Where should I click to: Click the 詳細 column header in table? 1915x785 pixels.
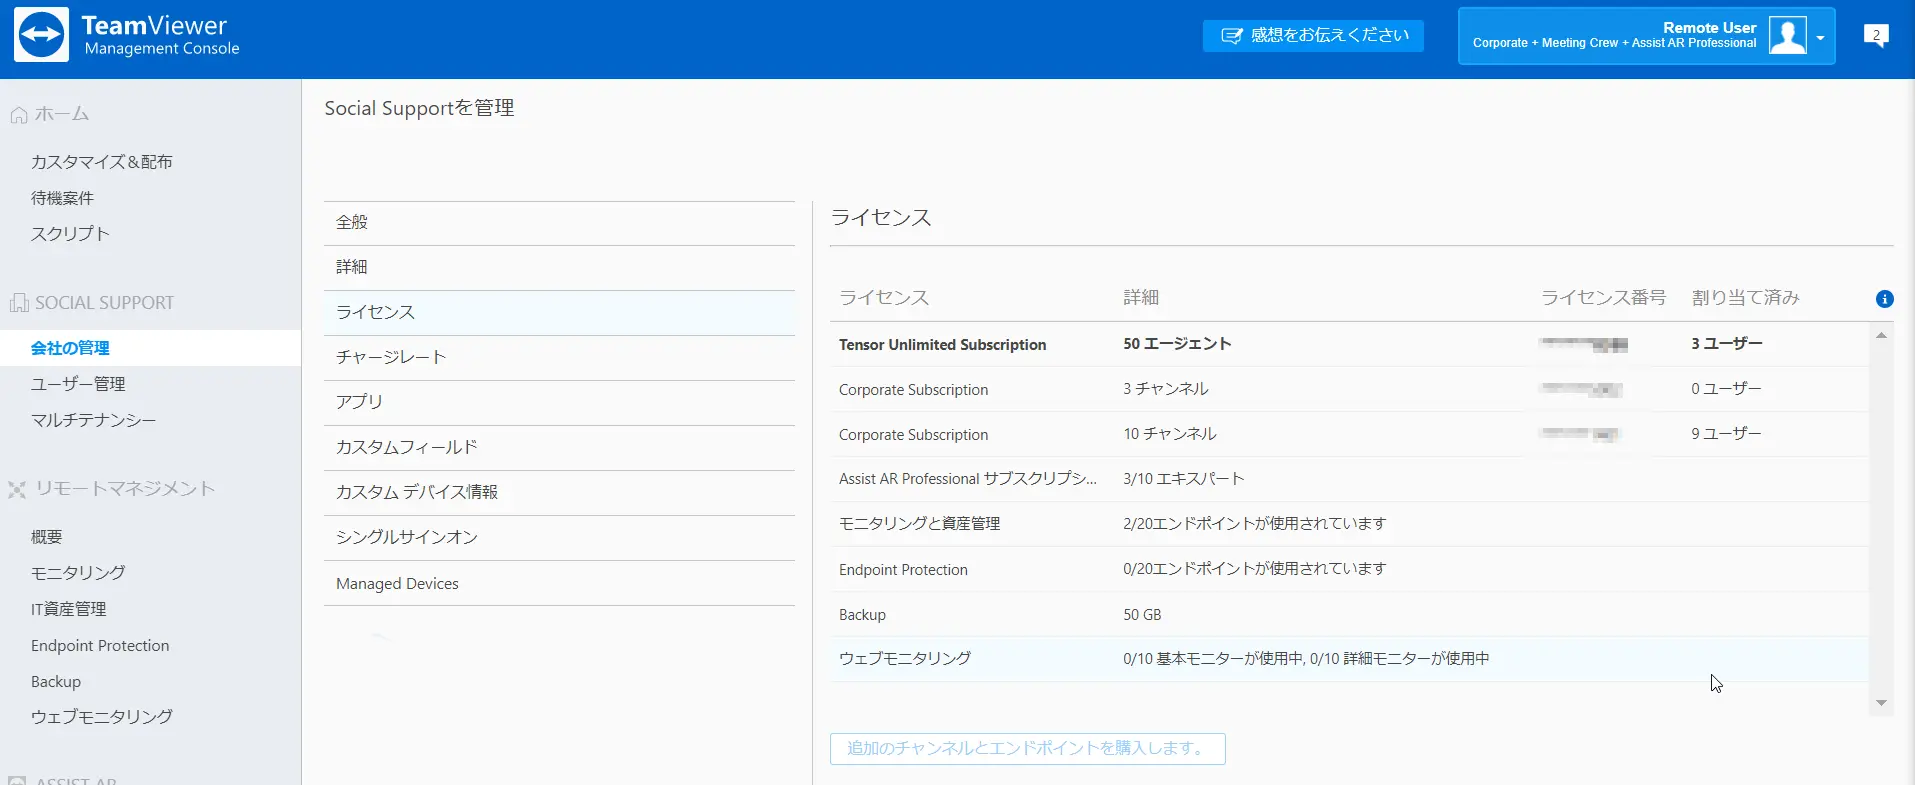coord(1141,298)
